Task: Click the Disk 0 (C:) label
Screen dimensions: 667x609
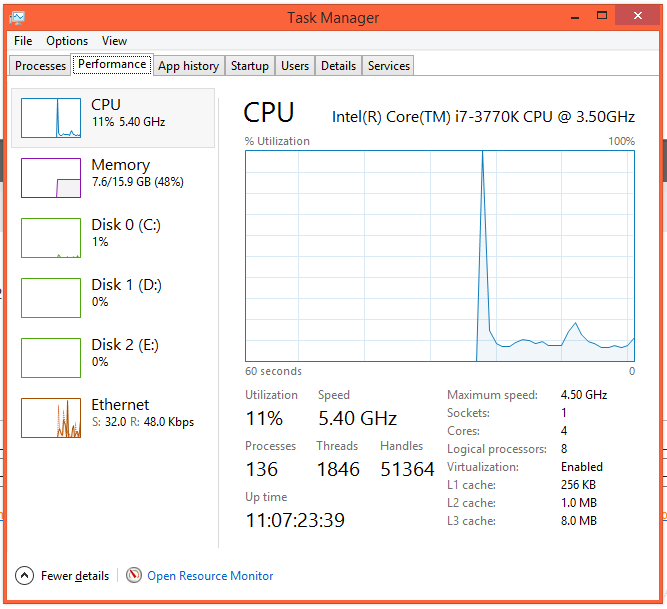Action: pyautogui.click(x=126, y=225)
